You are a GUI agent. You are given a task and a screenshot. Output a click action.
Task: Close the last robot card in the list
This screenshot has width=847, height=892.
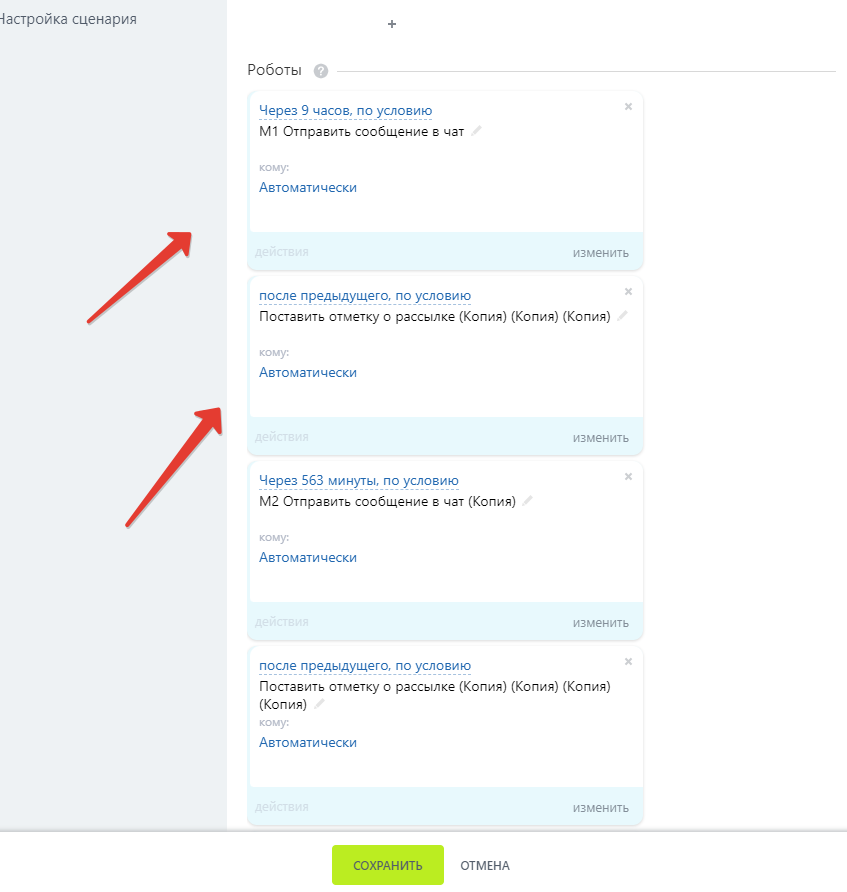628,662
